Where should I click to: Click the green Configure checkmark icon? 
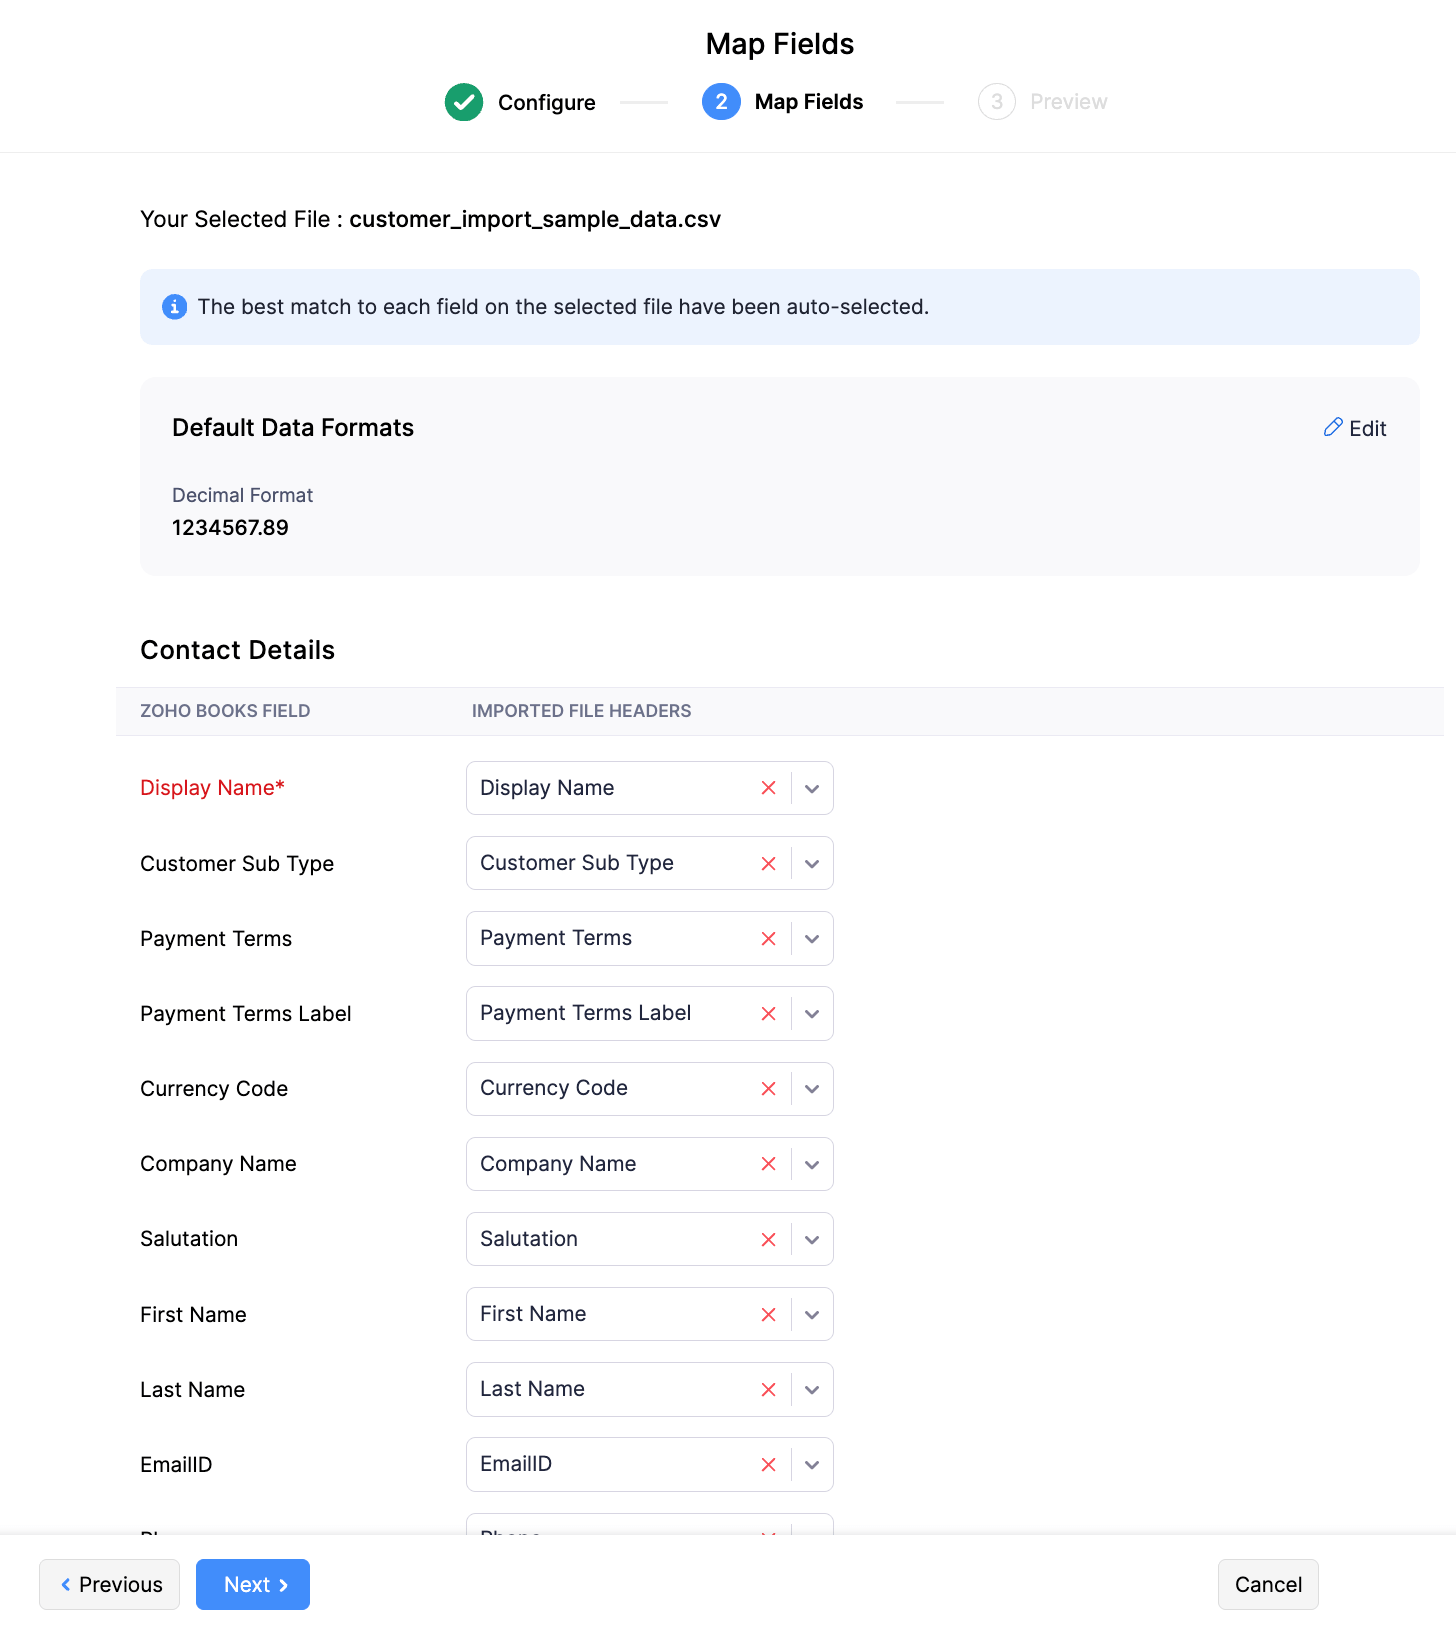click(464, 102)
